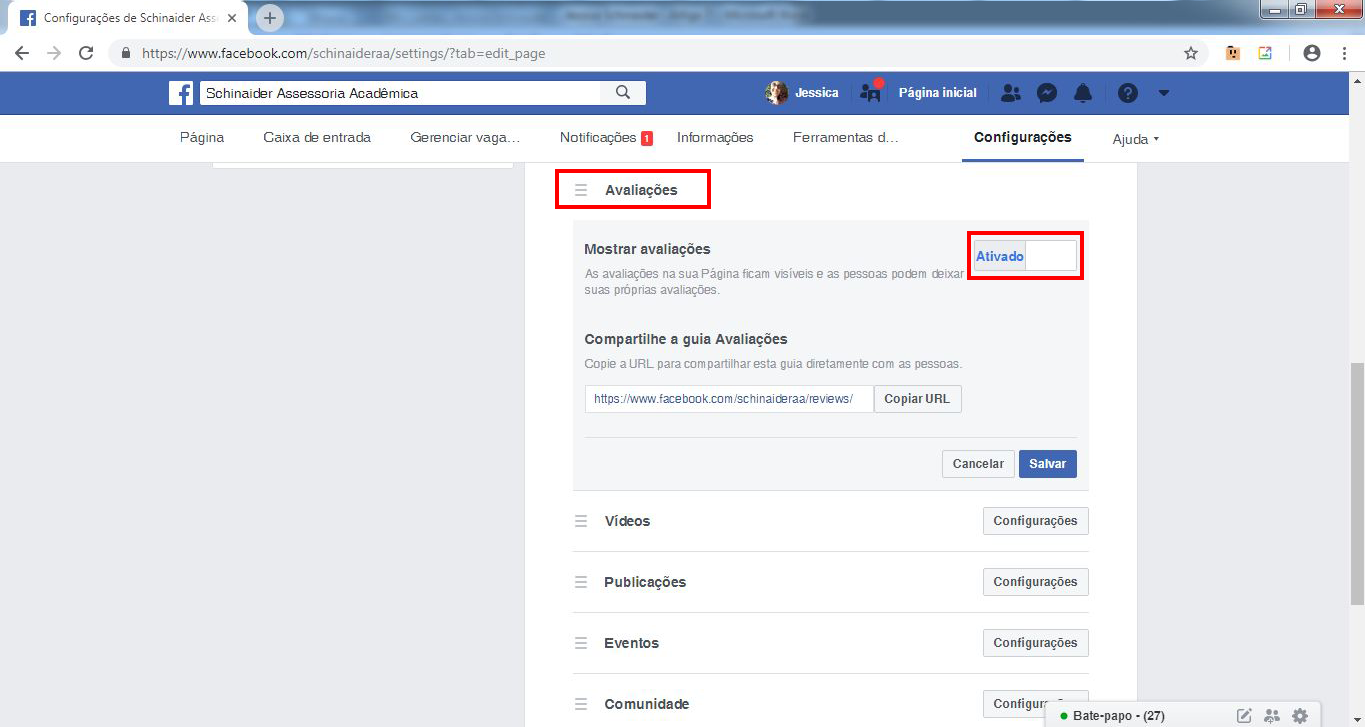Collapse the Avaliações section header
Viewport: 1365px width, 727px height.
[x=641, y=190]
